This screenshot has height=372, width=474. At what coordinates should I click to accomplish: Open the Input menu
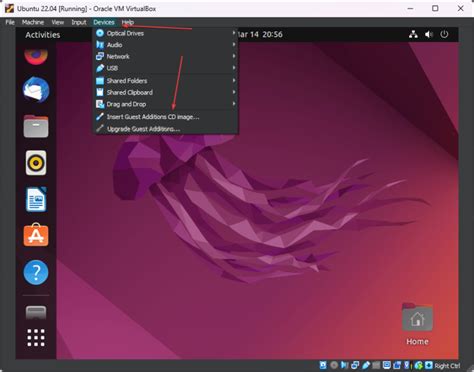79,22
